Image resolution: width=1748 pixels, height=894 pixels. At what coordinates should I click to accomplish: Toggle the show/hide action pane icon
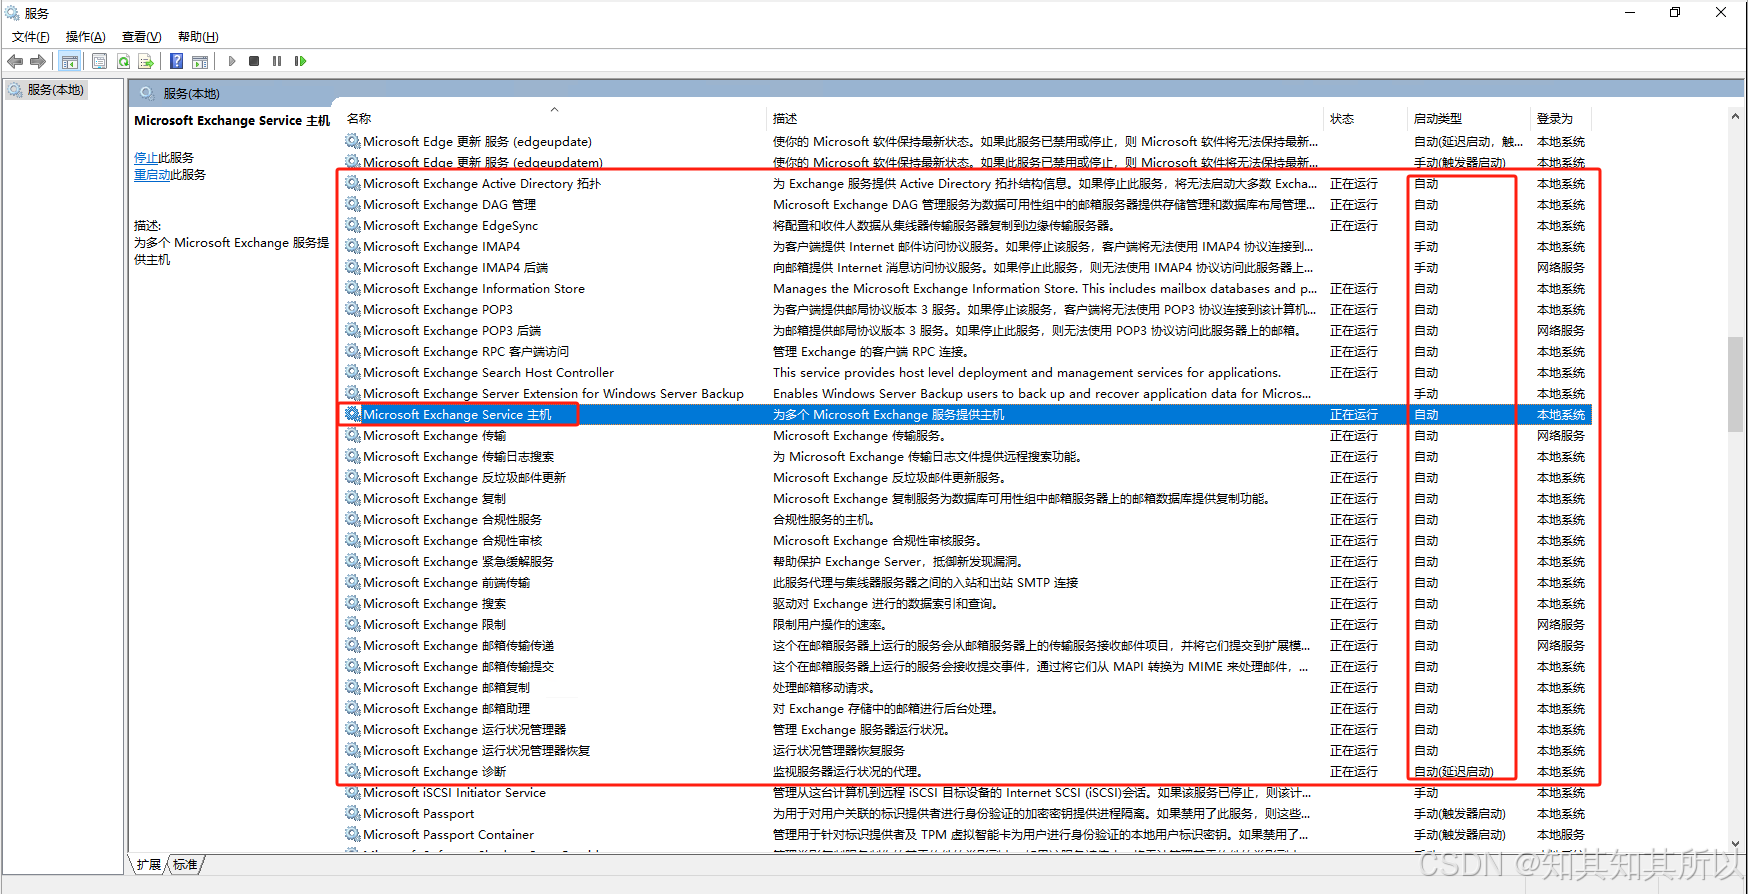point(200,61)
